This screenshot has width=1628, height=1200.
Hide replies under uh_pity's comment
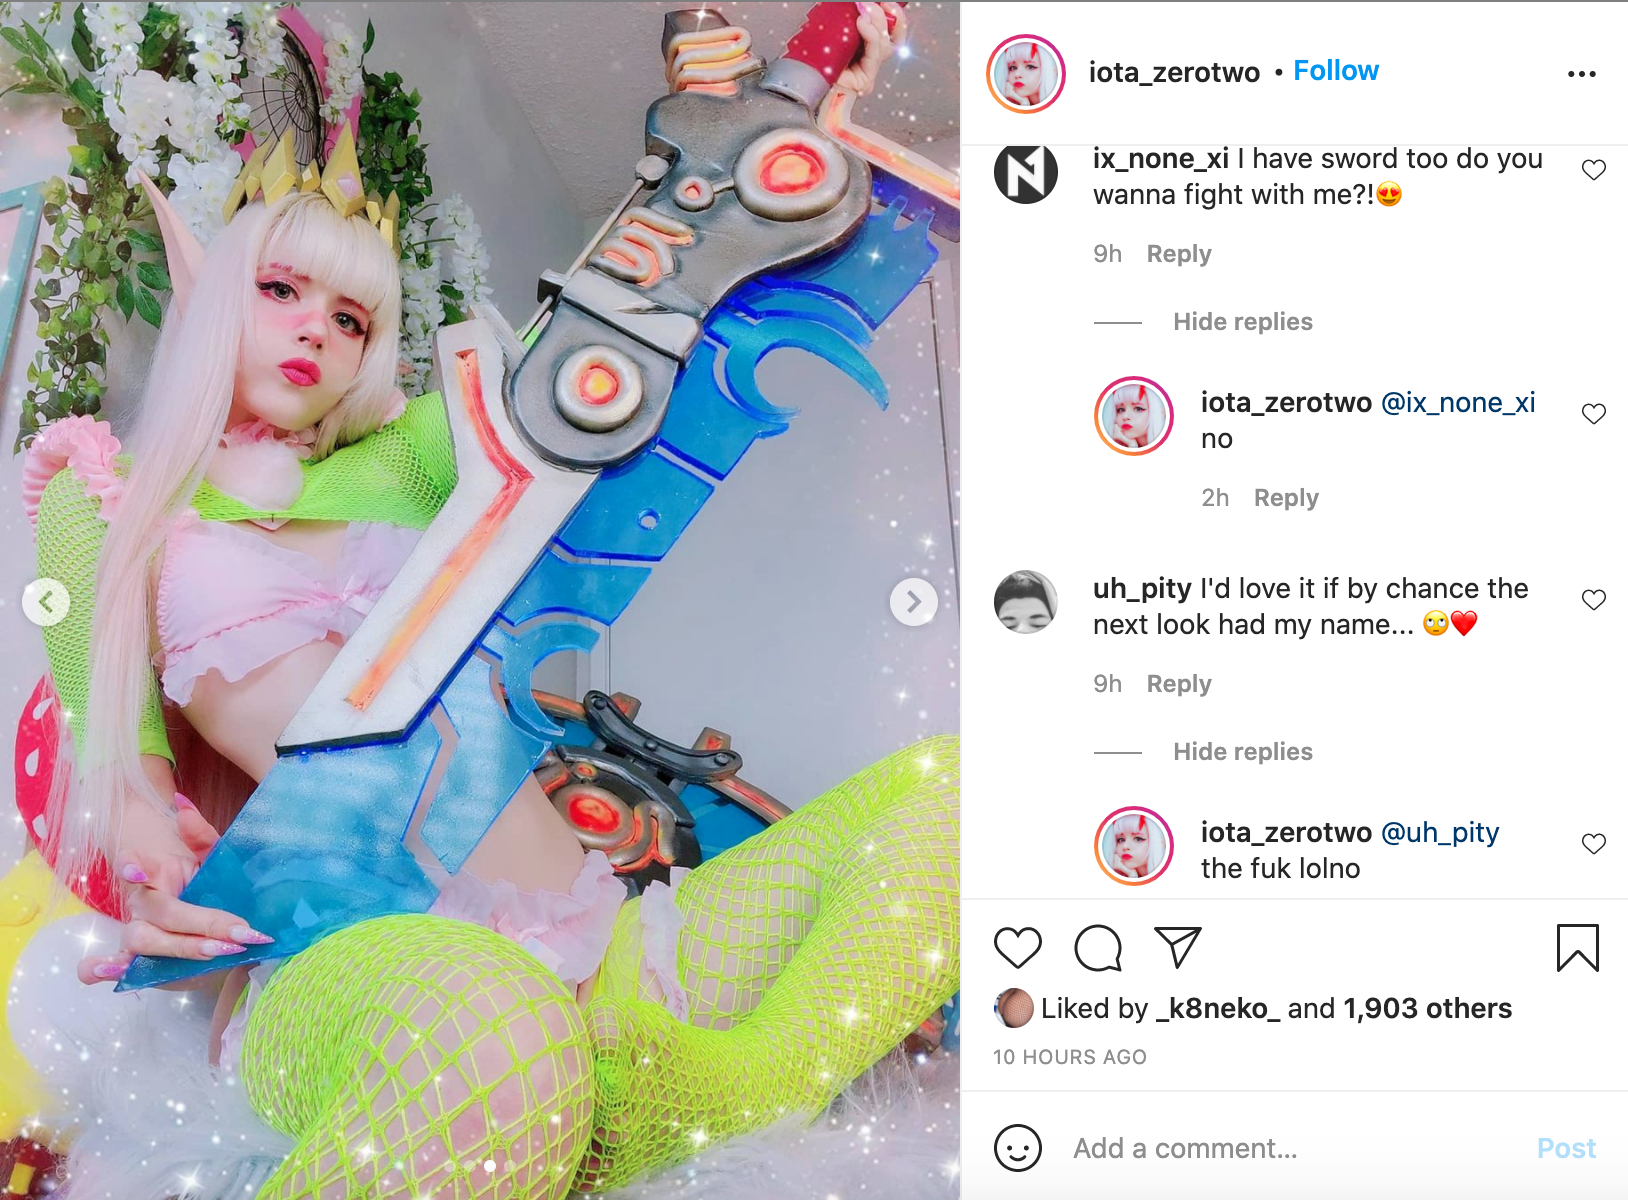coord(1243,752)
